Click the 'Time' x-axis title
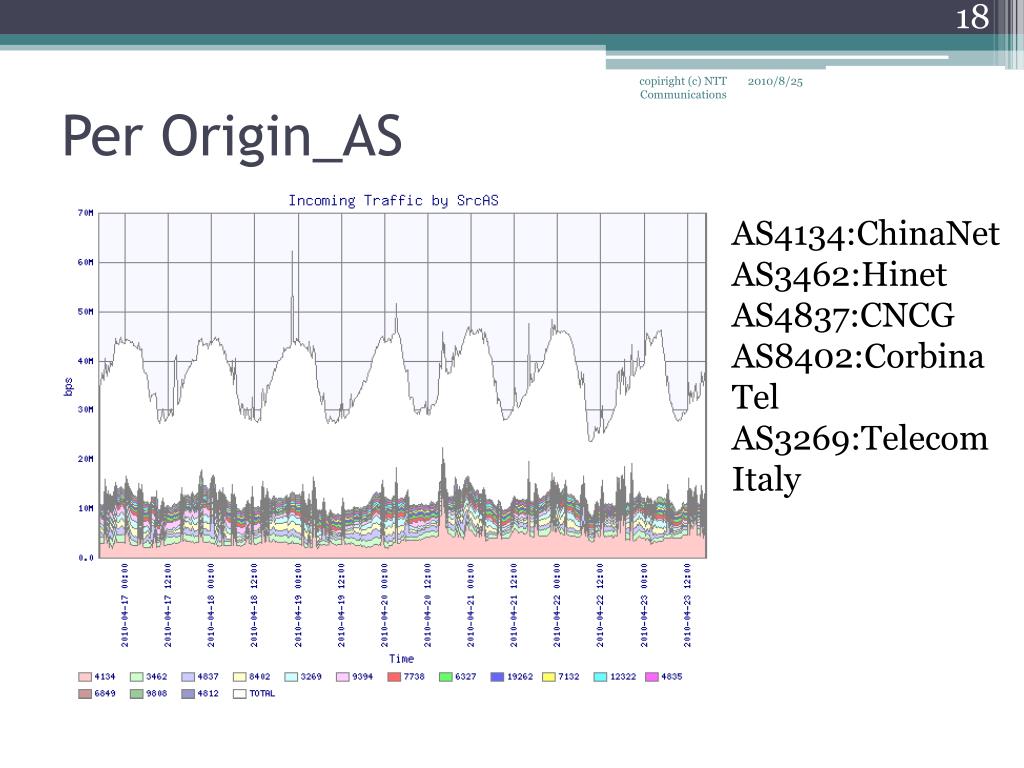Image resolution: width=1024 pixels, height=768 pixels. tap(402, 659)
